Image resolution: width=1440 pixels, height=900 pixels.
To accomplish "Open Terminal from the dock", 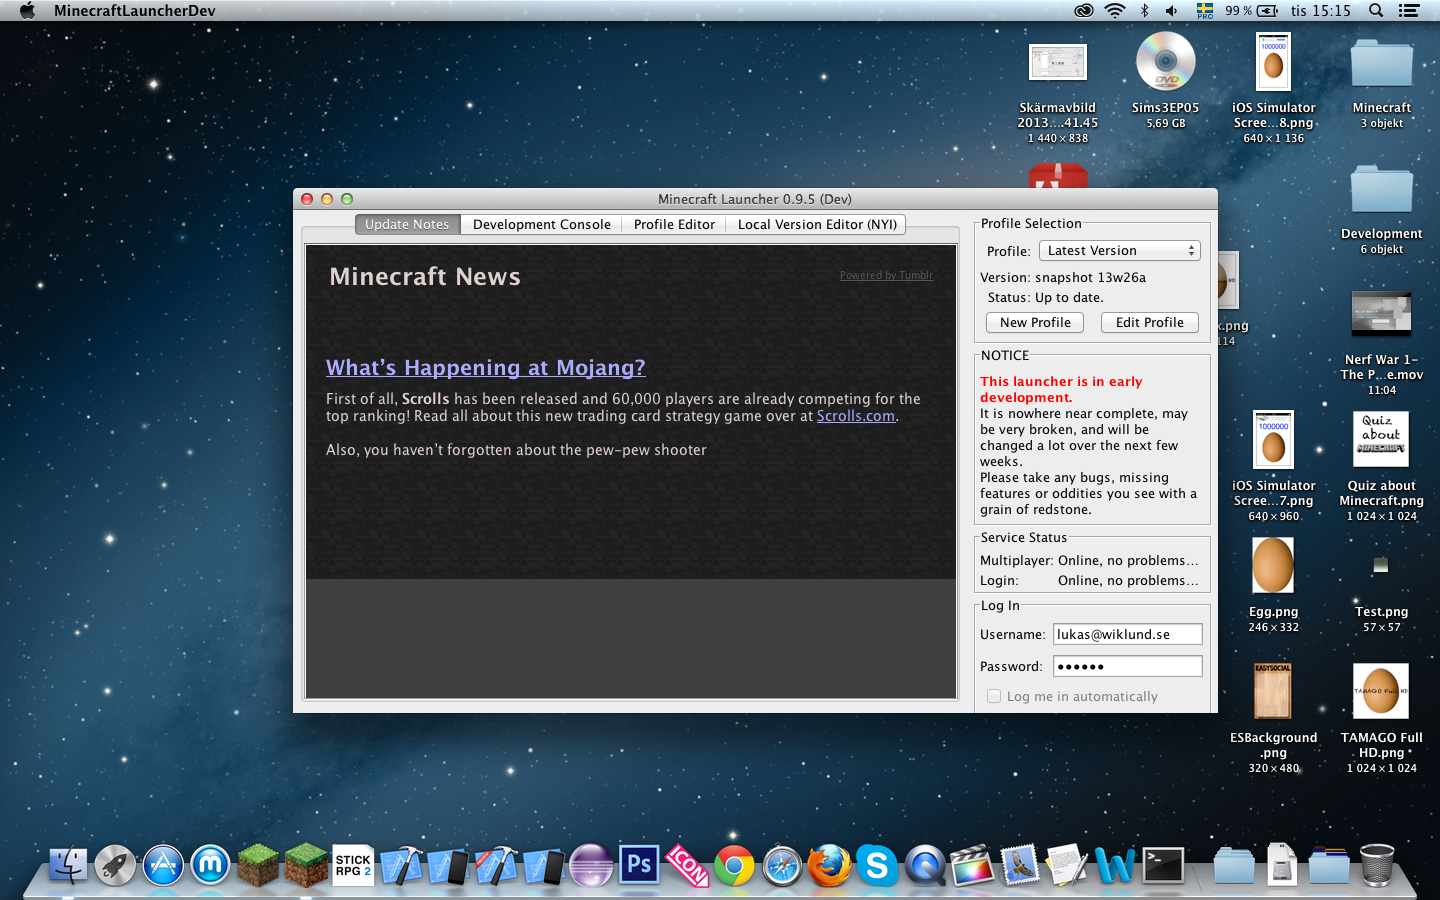I will coord(1163,866).
